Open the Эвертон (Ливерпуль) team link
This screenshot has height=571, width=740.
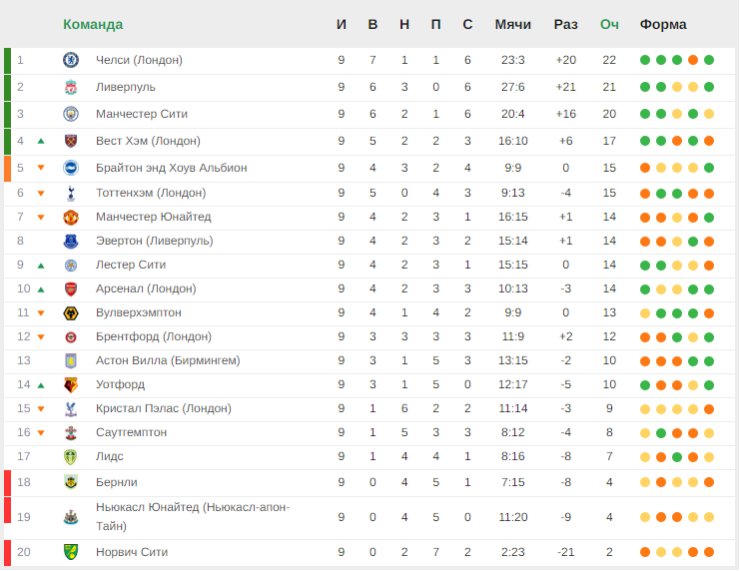coord(154,241)
